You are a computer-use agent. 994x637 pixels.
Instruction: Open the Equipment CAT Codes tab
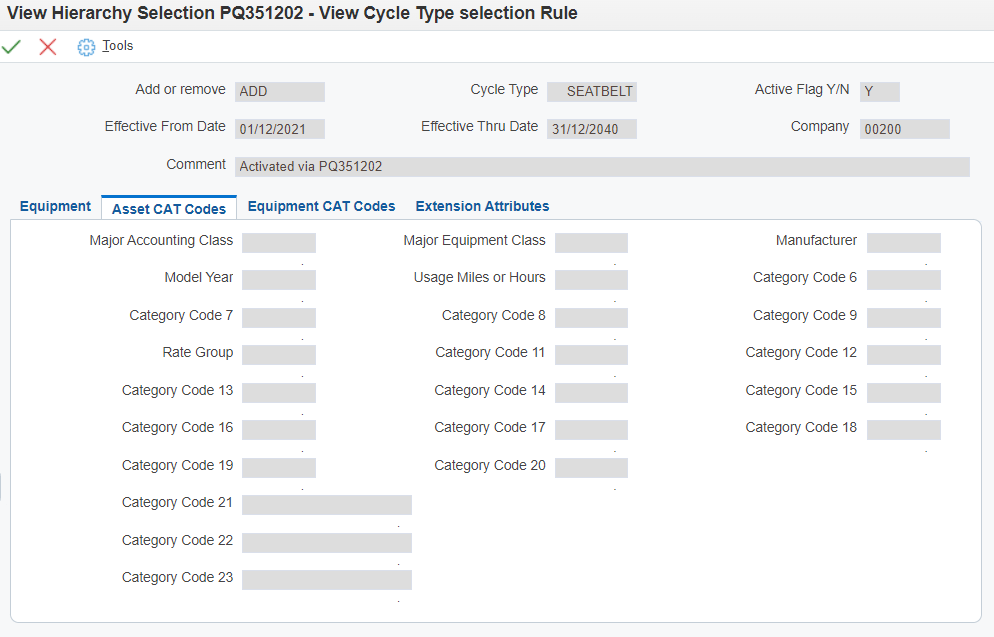[x=321, y=206]
